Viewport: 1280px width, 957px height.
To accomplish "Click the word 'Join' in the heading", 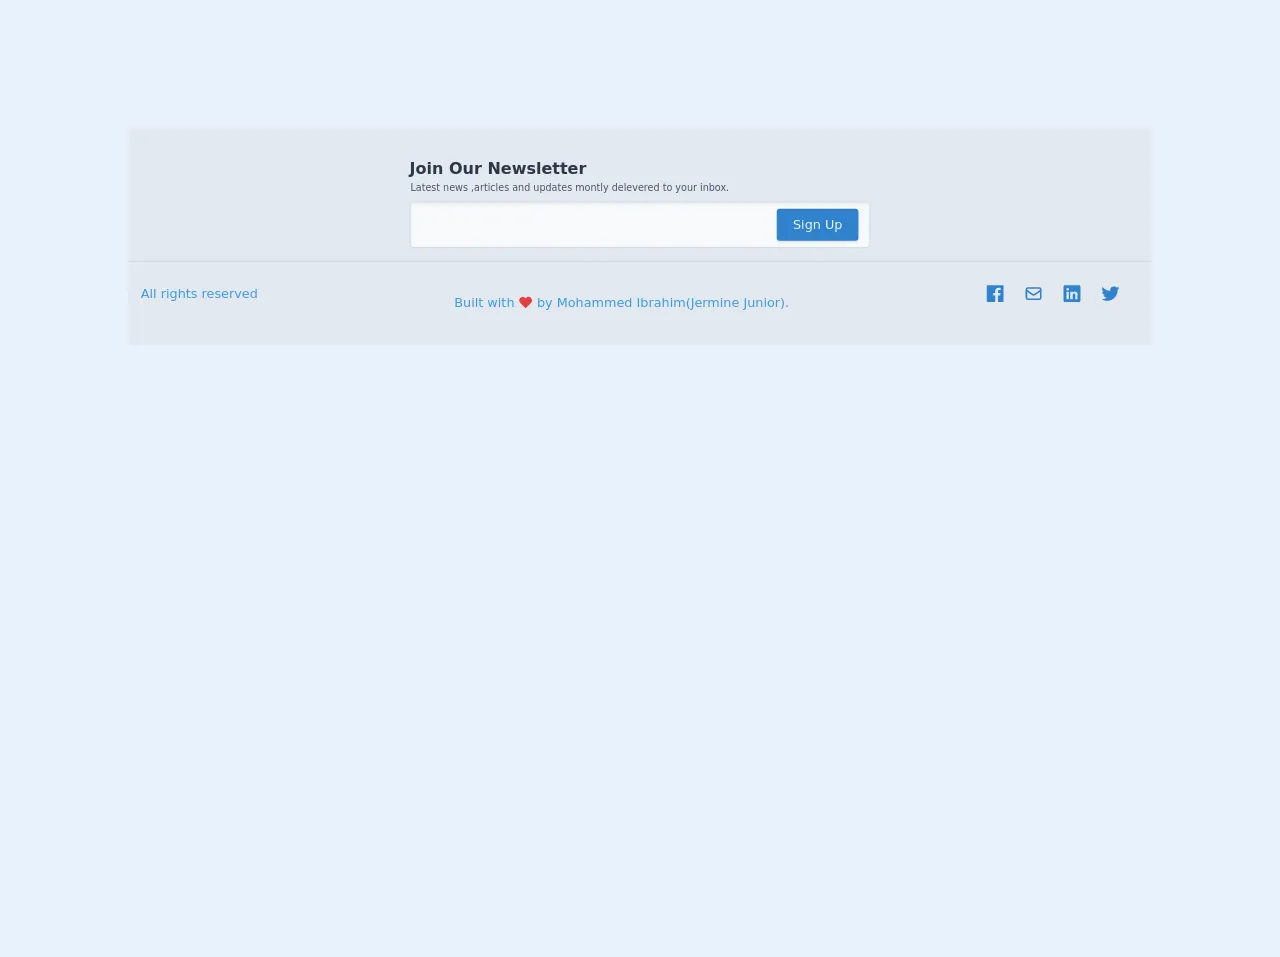I will coord(426,168).
